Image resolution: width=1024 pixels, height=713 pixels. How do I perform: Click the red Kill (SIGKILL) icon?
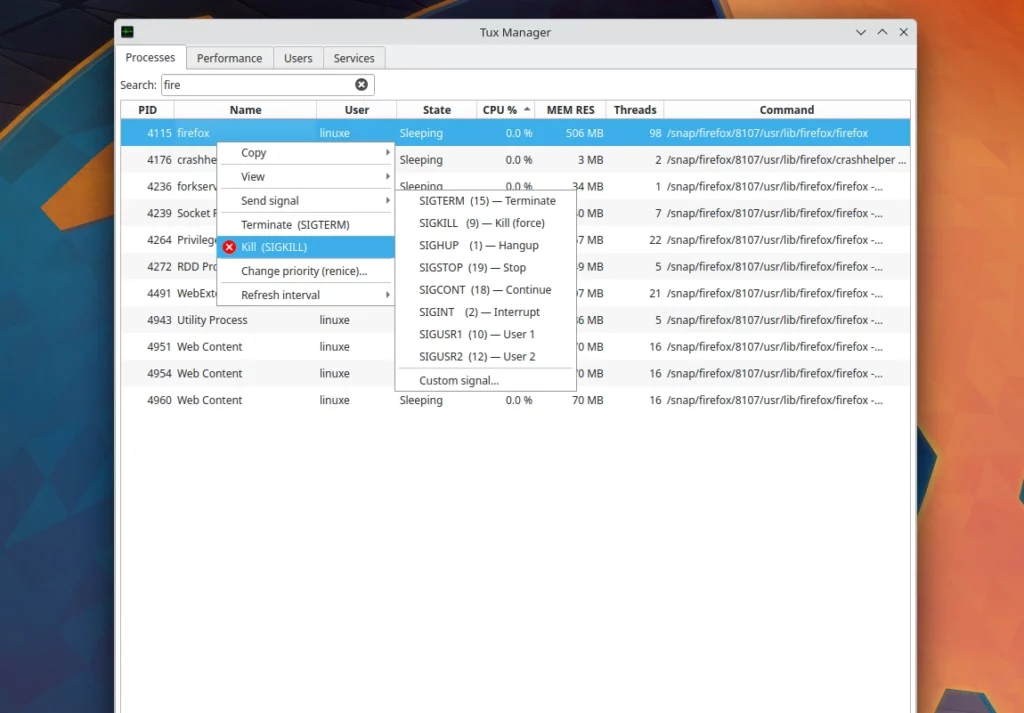point(229,247)
